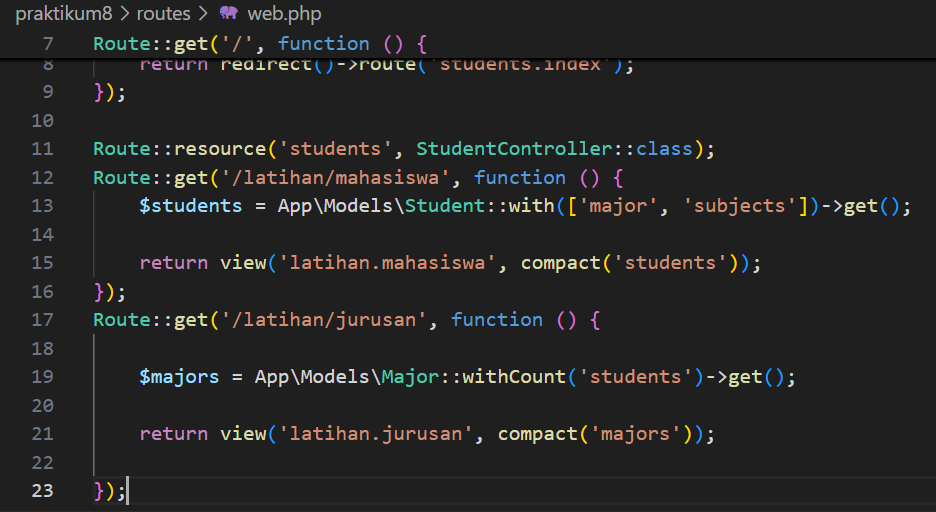
Task: Click the praktikum8 breadcrumb segment
Action: coord(63,14)
